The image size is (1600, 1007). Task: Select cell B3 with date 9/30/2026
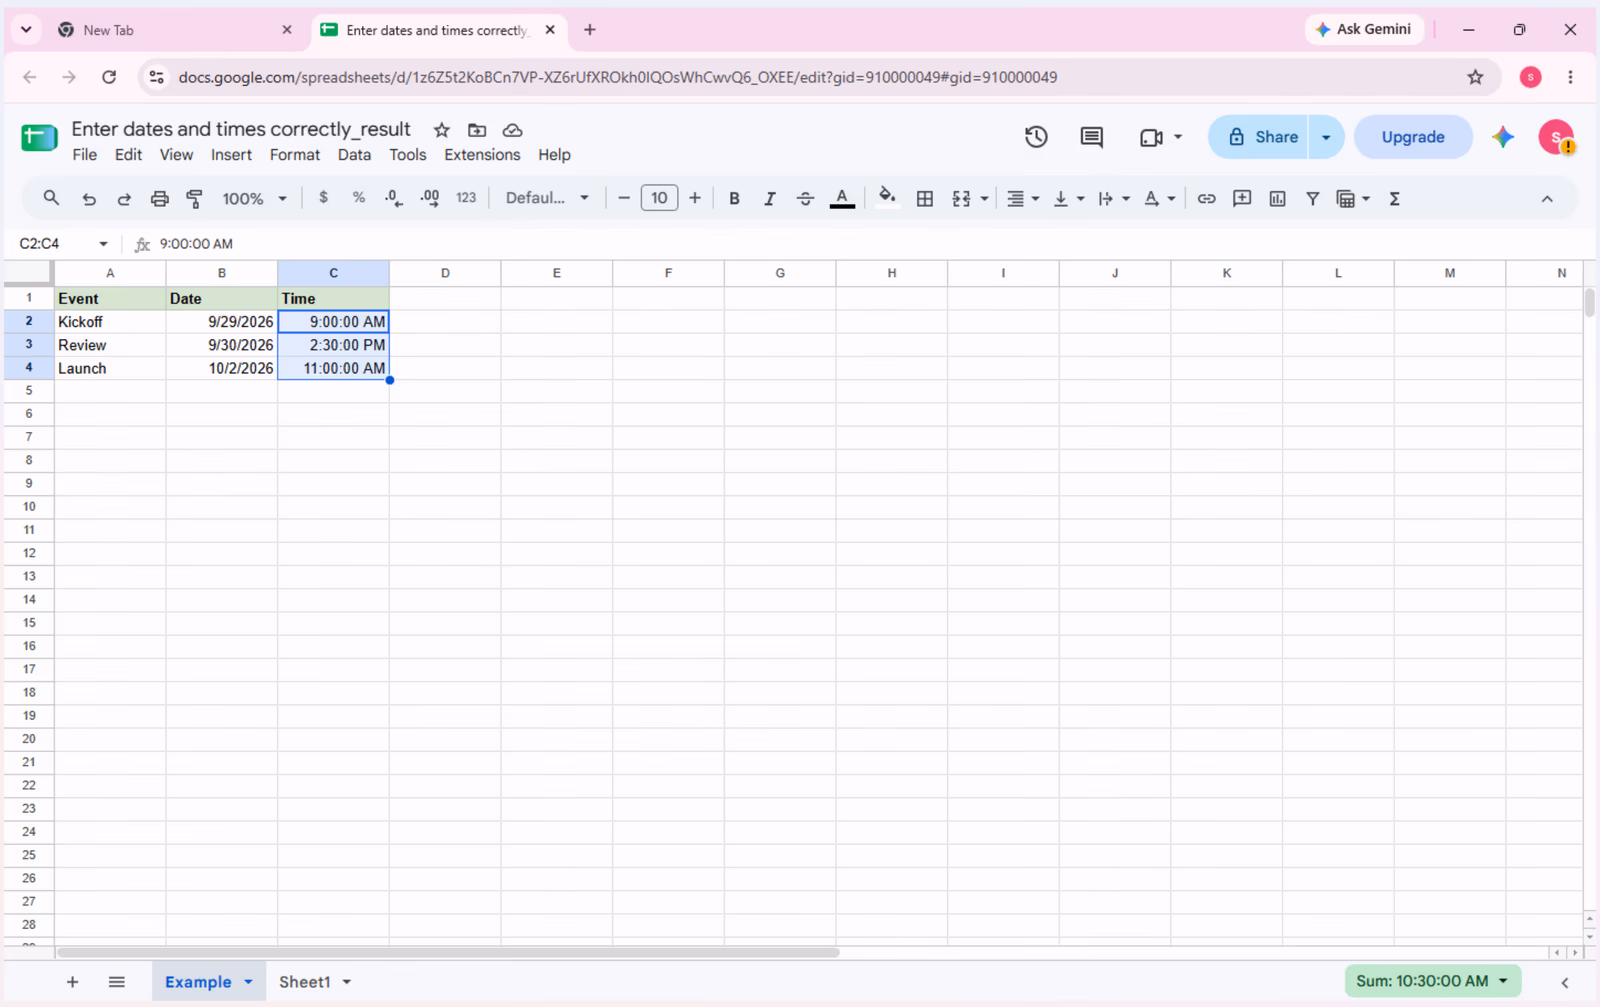[x=222, y=345]
